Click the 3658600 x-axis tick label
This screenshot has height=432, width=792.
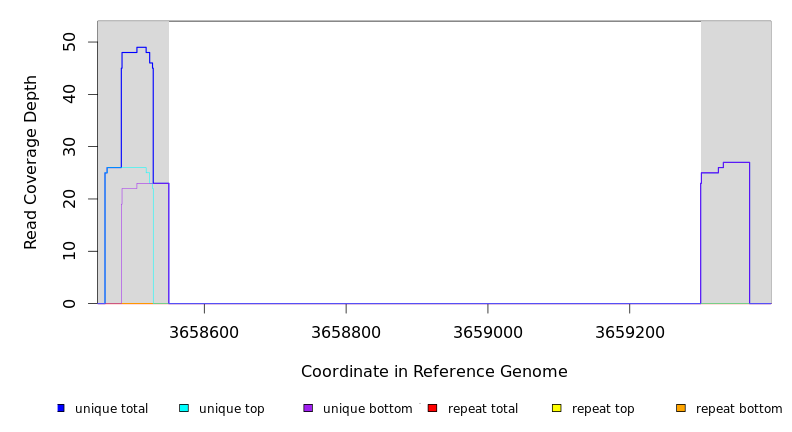(x=204, y=331)
